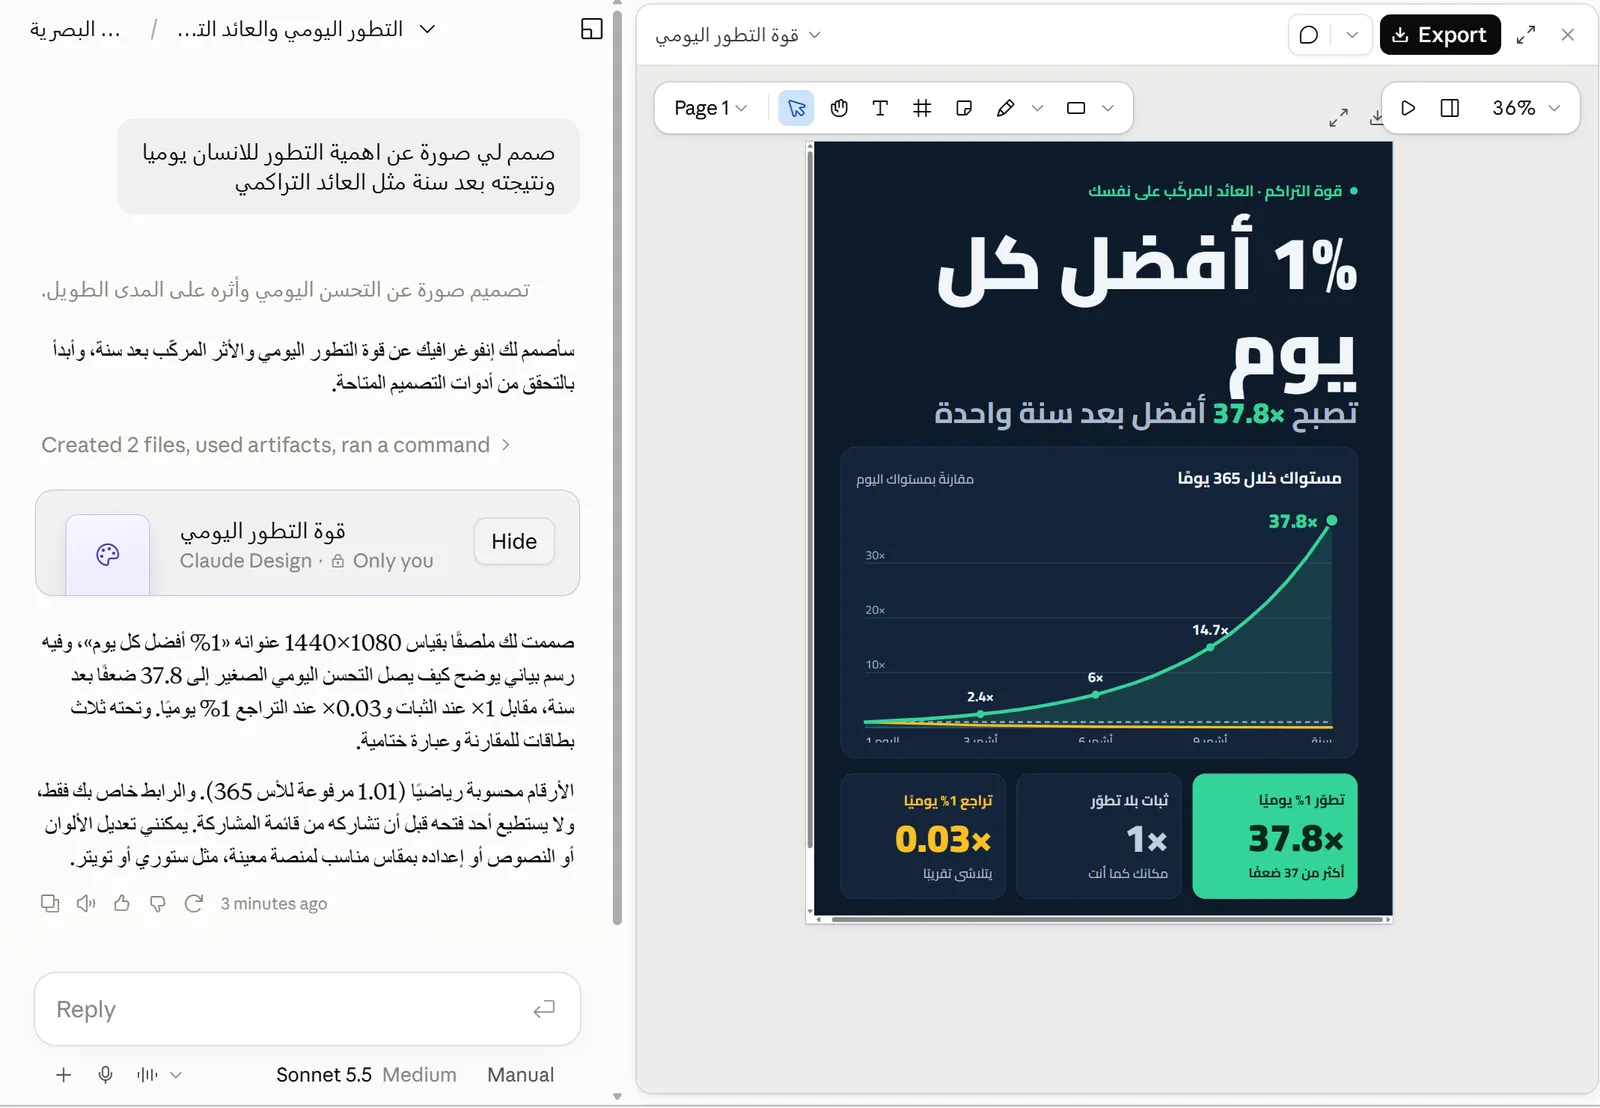Hide the artifact with Hide button
Image resolution: width=1600 pixels, height=1108 pixels.
(514, 541)
